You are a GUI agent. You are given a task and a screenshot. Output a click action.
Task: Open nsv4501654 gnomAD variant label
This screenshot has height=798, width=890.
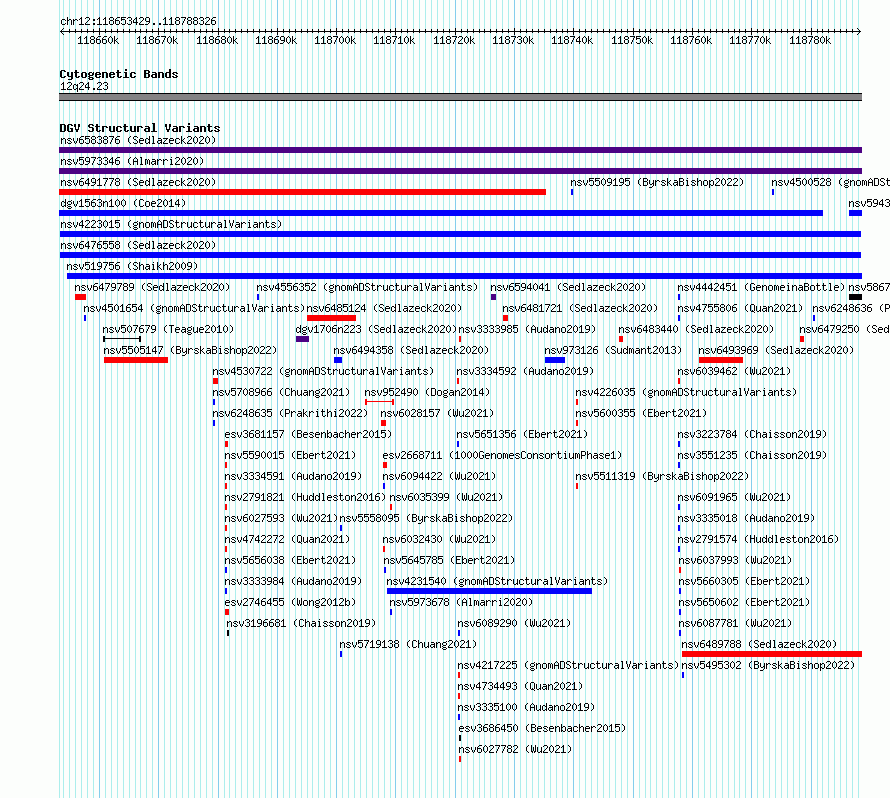194,308
